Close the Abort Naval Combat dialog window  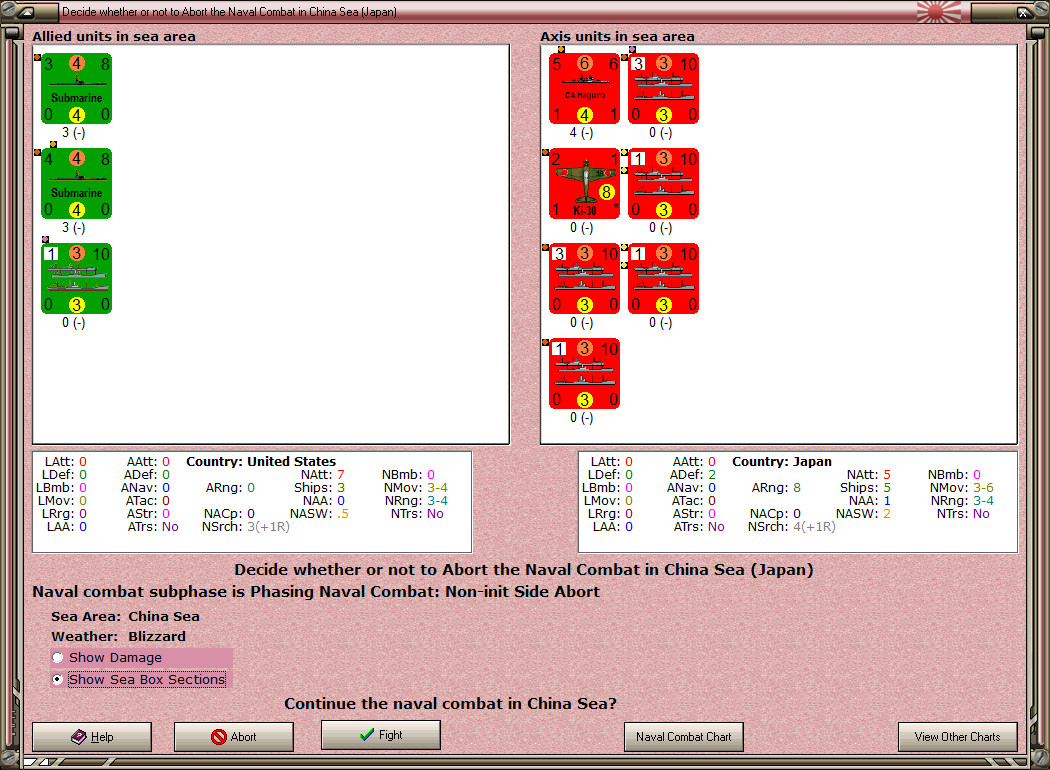[x=1023, y=12]
